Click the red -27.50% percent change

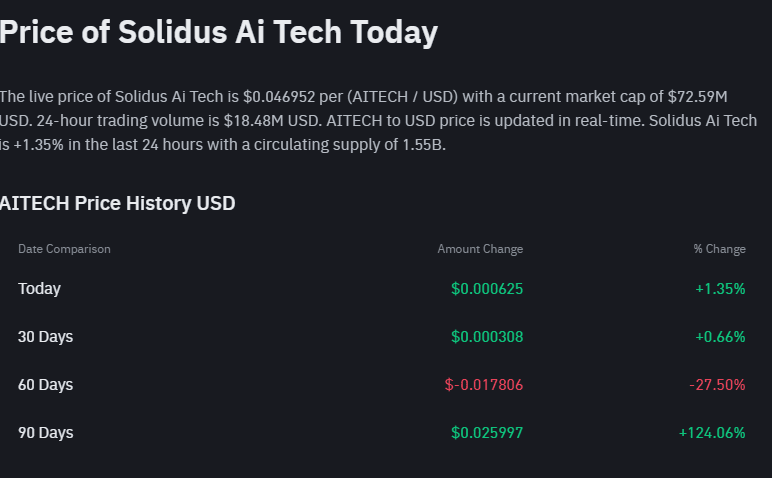[x=717, y=384]
